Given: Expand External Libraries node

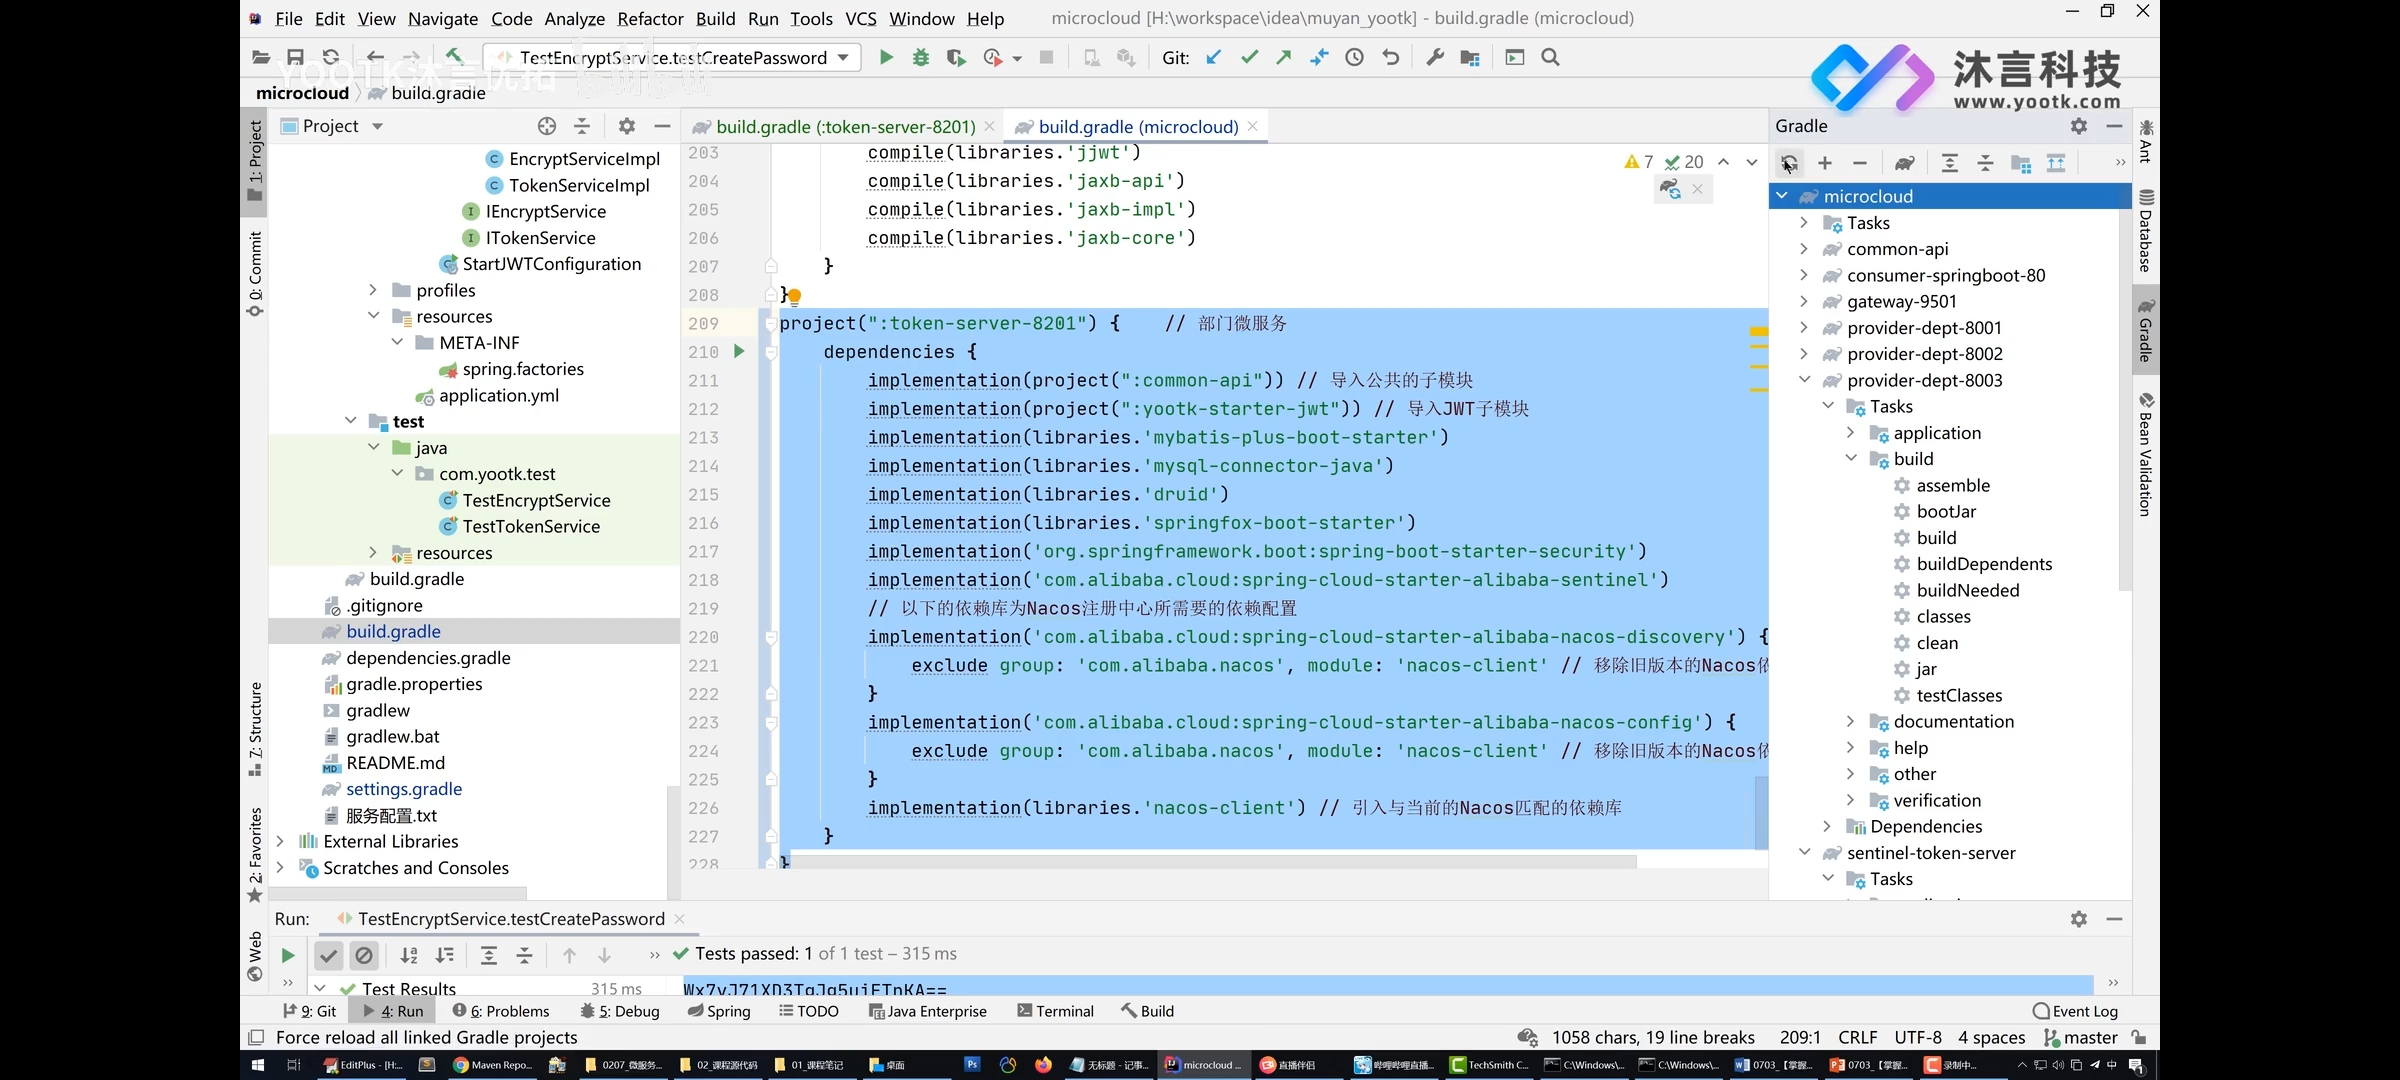Looking at the screenshot, I should (280, 841).
